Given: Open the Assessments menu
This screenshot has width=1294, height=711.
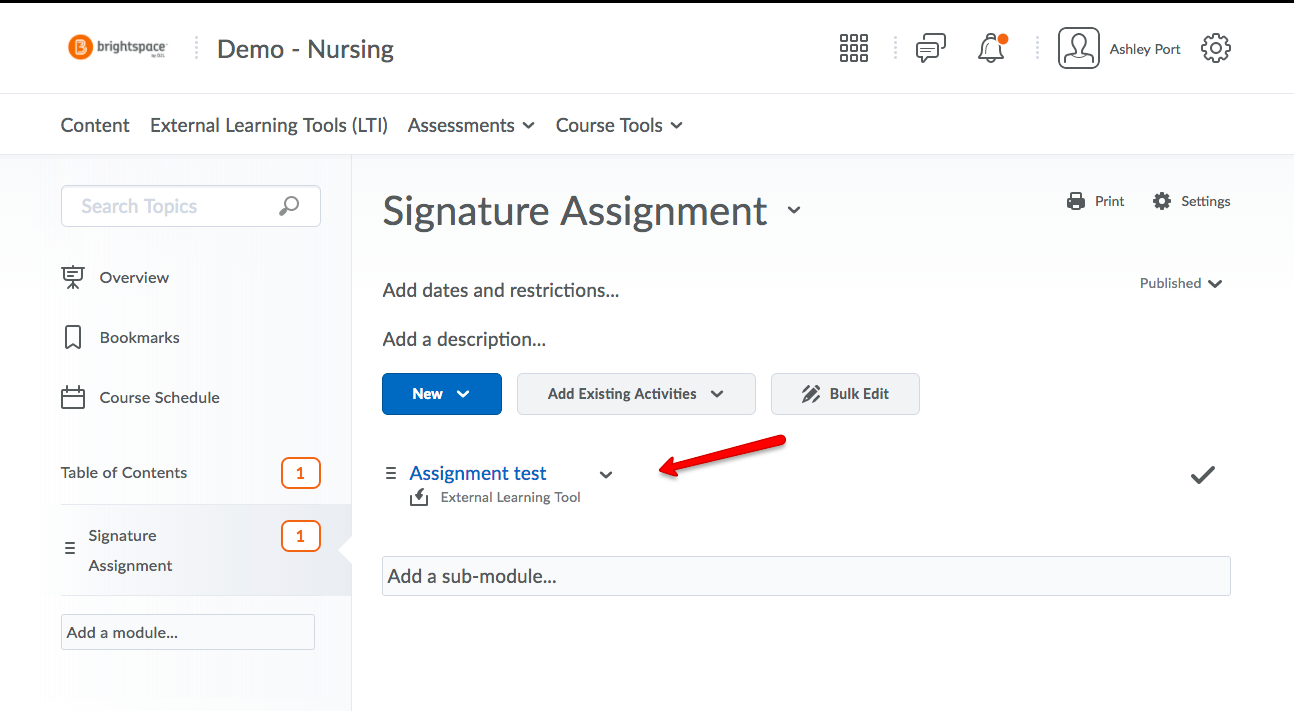Looking at the screenshot, I should pos(471,125).
